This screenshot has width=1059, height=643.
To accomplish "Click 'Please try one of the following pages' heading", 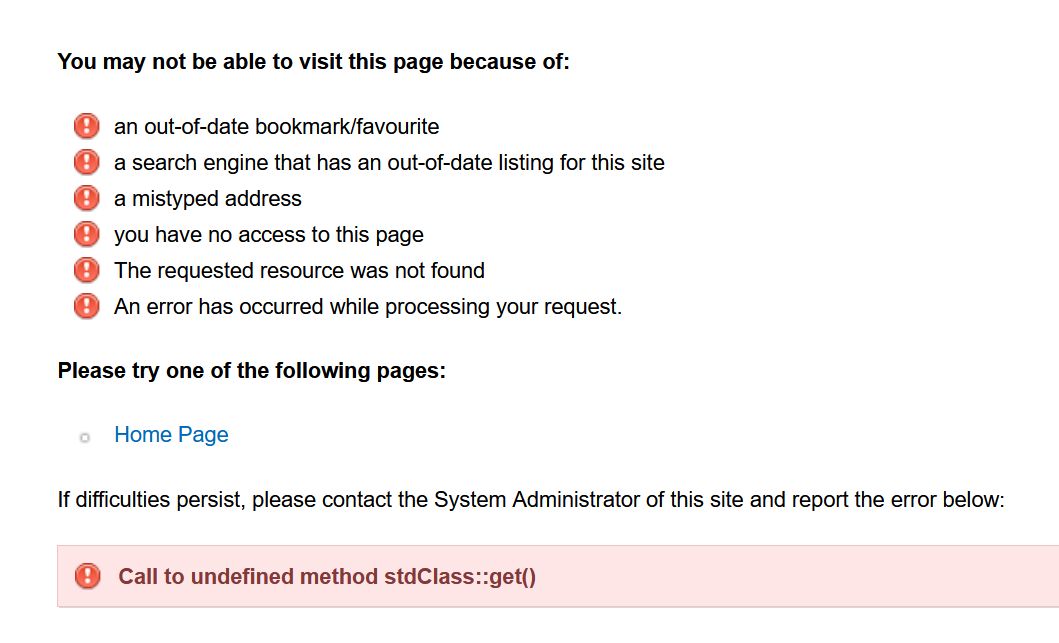I will click(x=251, y=371).
